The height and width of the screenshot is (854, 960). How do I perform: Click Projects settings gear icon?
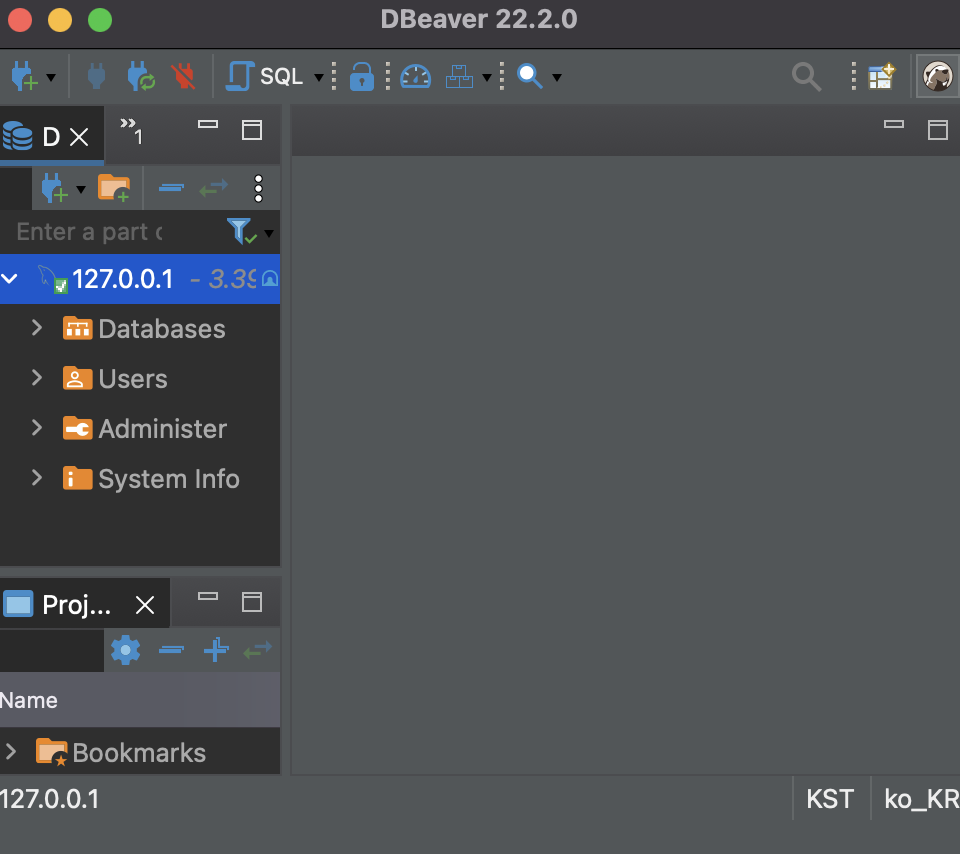[126, 650]
